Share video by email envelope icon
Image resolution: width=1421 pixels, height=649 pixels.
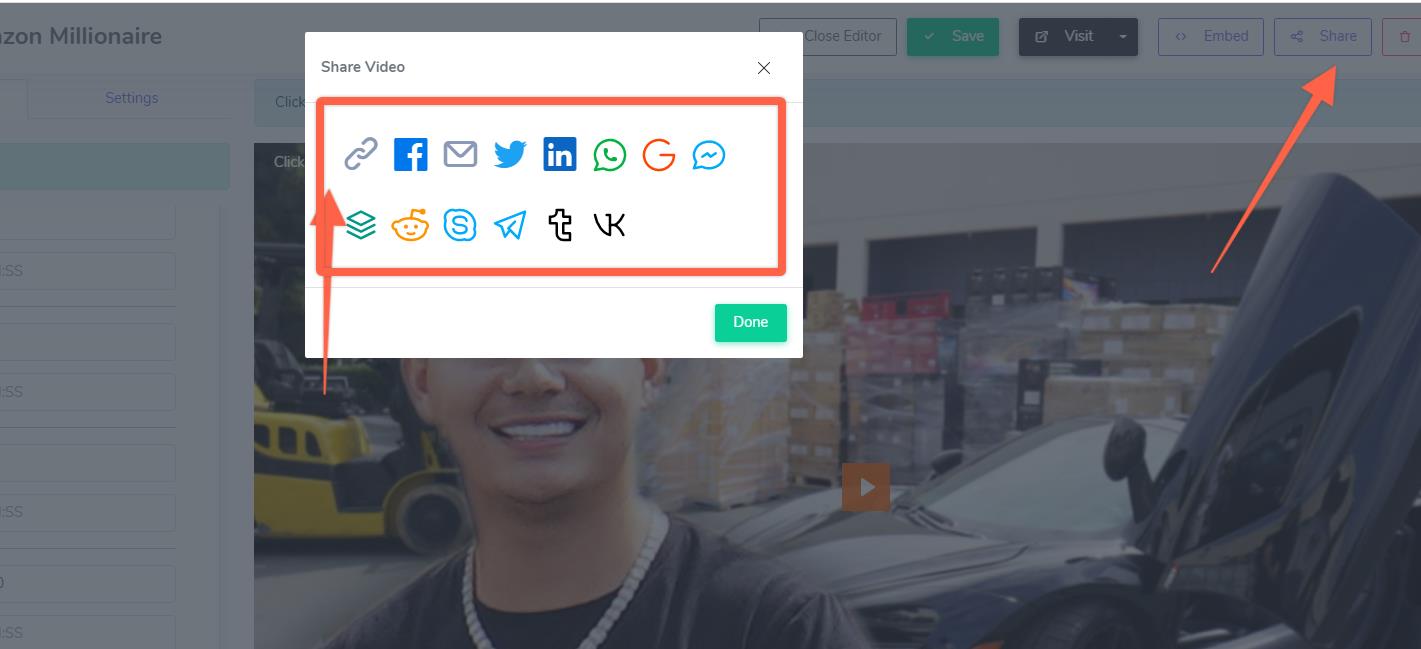coord(460,155)
